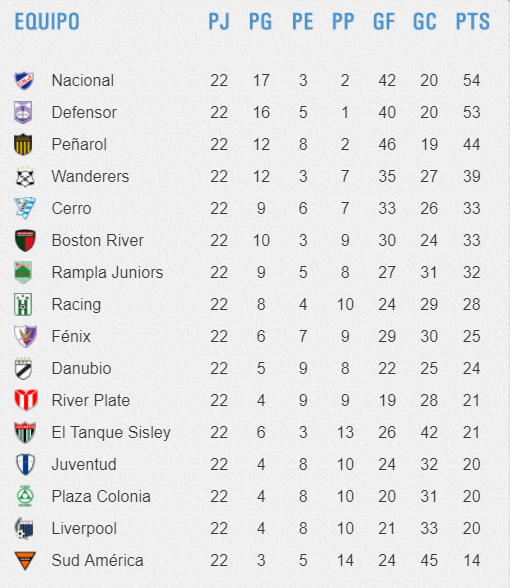The image size is (510, 588).
Task: Click the Nacional team crest icon
Action: coord(24,81)
